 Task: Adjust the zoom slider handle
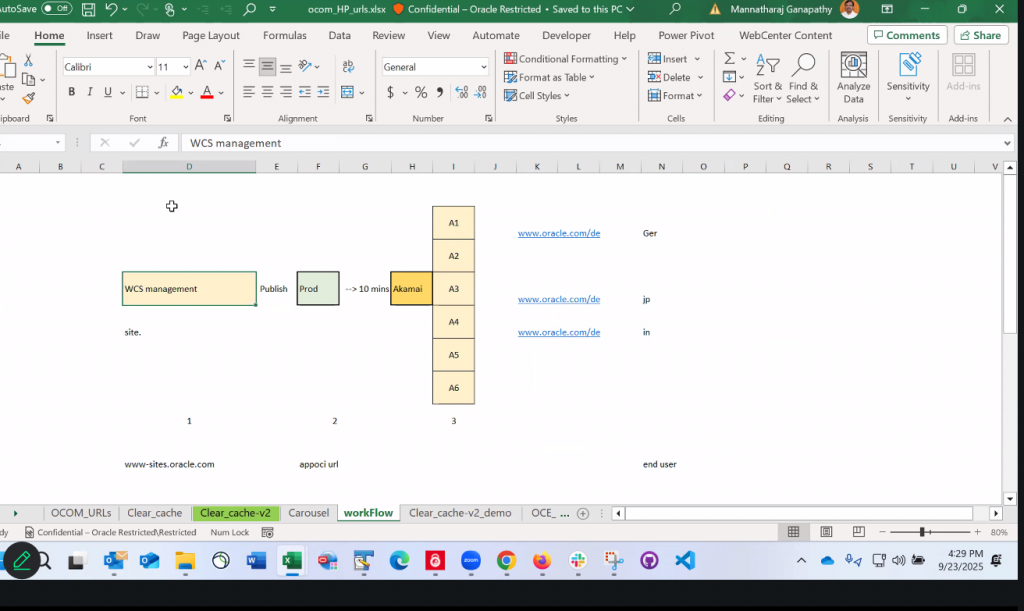[x=922, y=532]
